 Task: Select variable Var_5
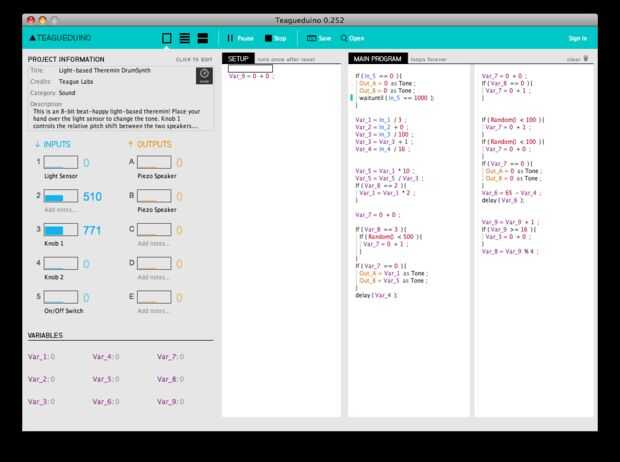point(106,379)
